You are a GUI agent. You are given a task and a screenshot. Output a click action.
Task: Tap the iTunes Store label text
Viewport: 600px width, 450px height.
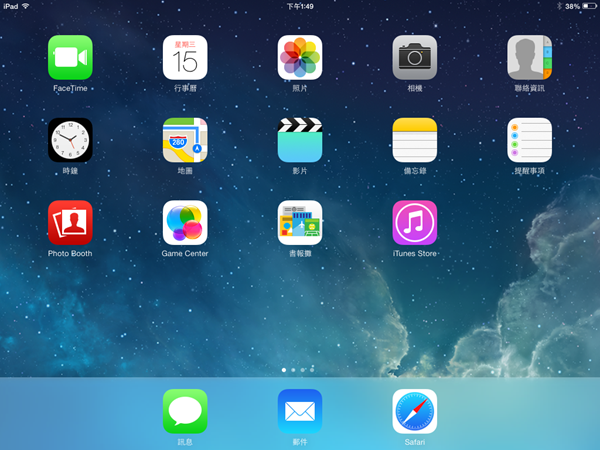(x=414, y=253)
